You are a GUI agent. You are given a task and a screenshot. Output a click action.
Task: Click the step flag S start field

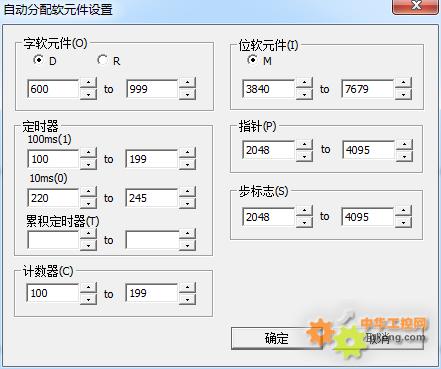click(269, 217)
